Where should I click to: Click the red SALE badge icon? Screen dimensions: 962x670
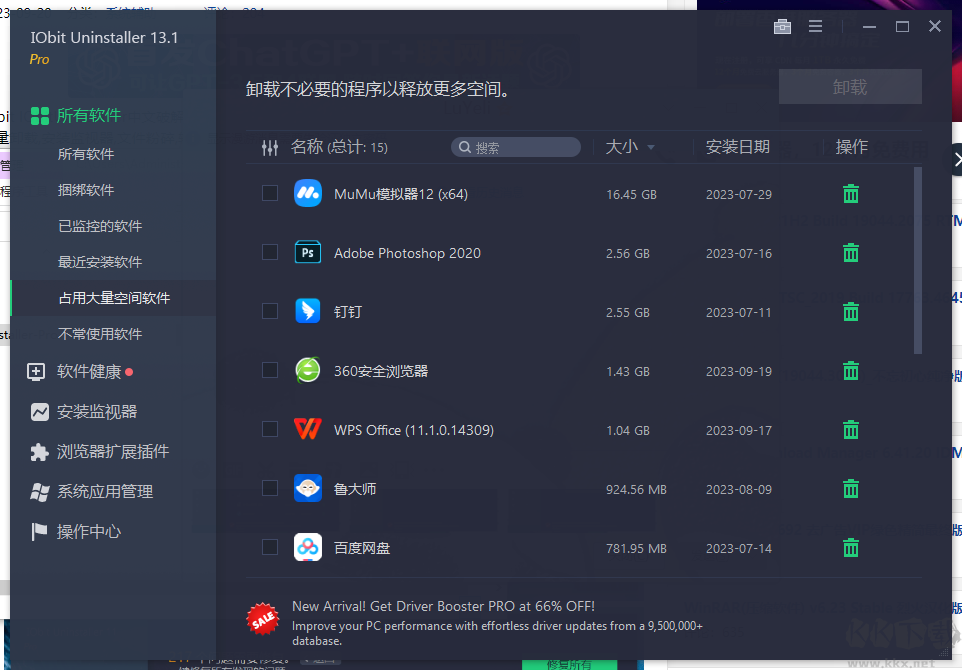coord(263,619)
